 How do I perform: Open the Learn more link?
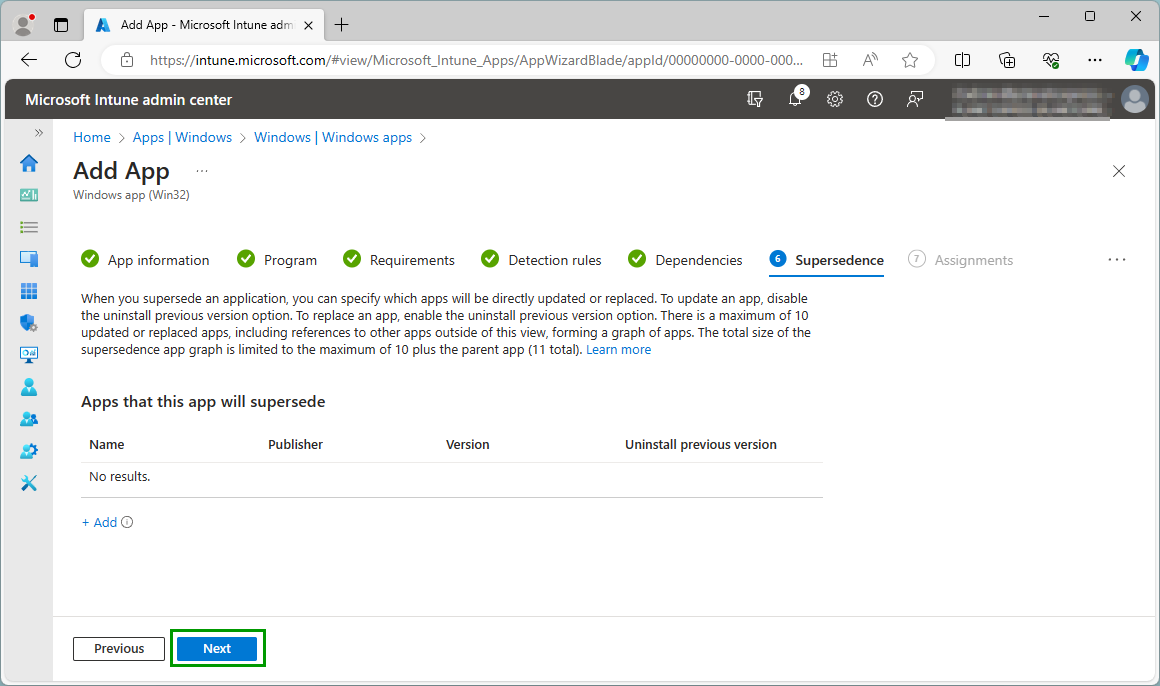(618, 350)
